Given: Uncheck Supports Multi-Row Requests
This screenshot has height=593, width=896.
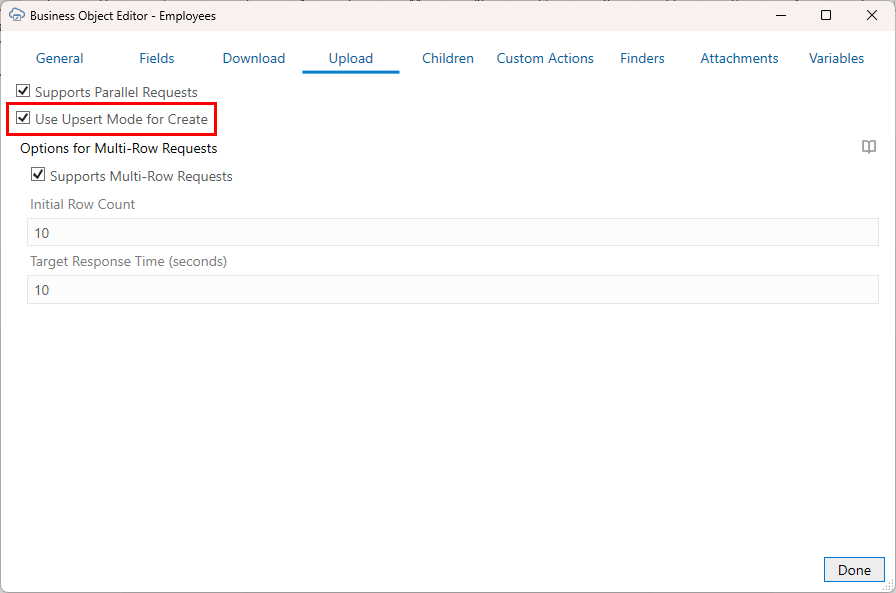Looking at the screenshot, I should click(37, 175).
